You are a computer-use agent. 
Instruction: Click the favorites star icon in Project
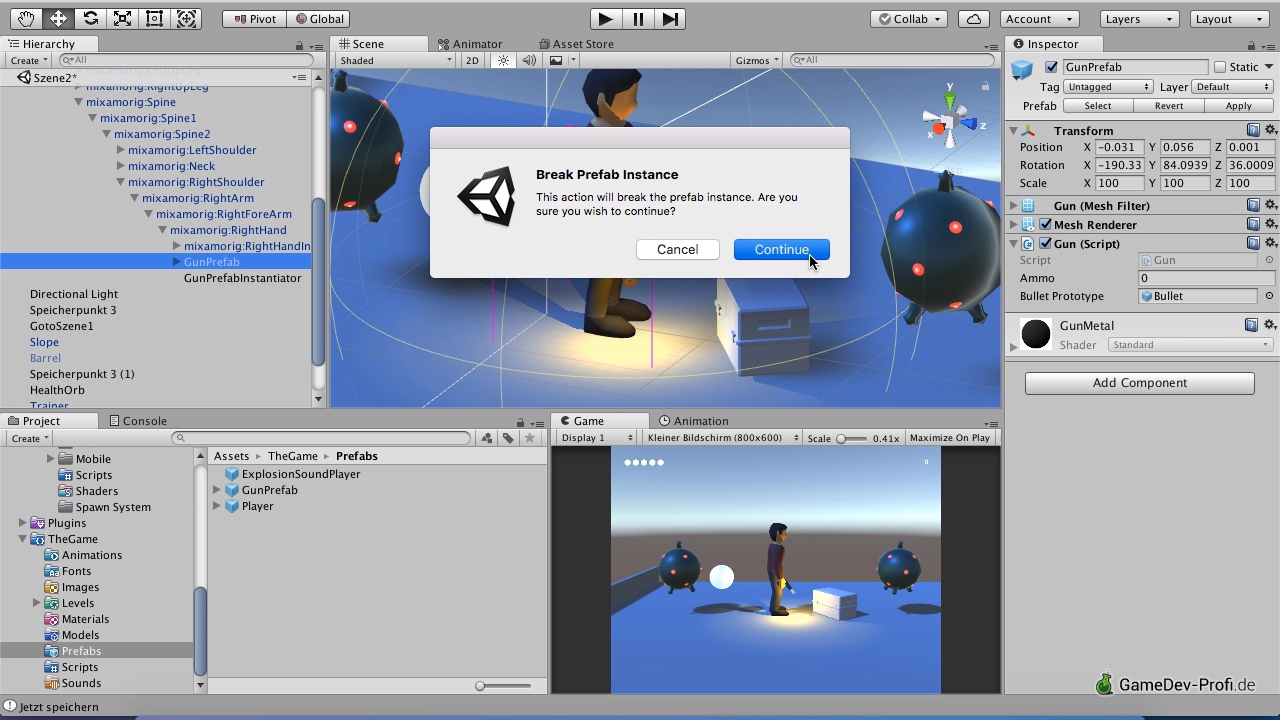click(x=530, y=437)
